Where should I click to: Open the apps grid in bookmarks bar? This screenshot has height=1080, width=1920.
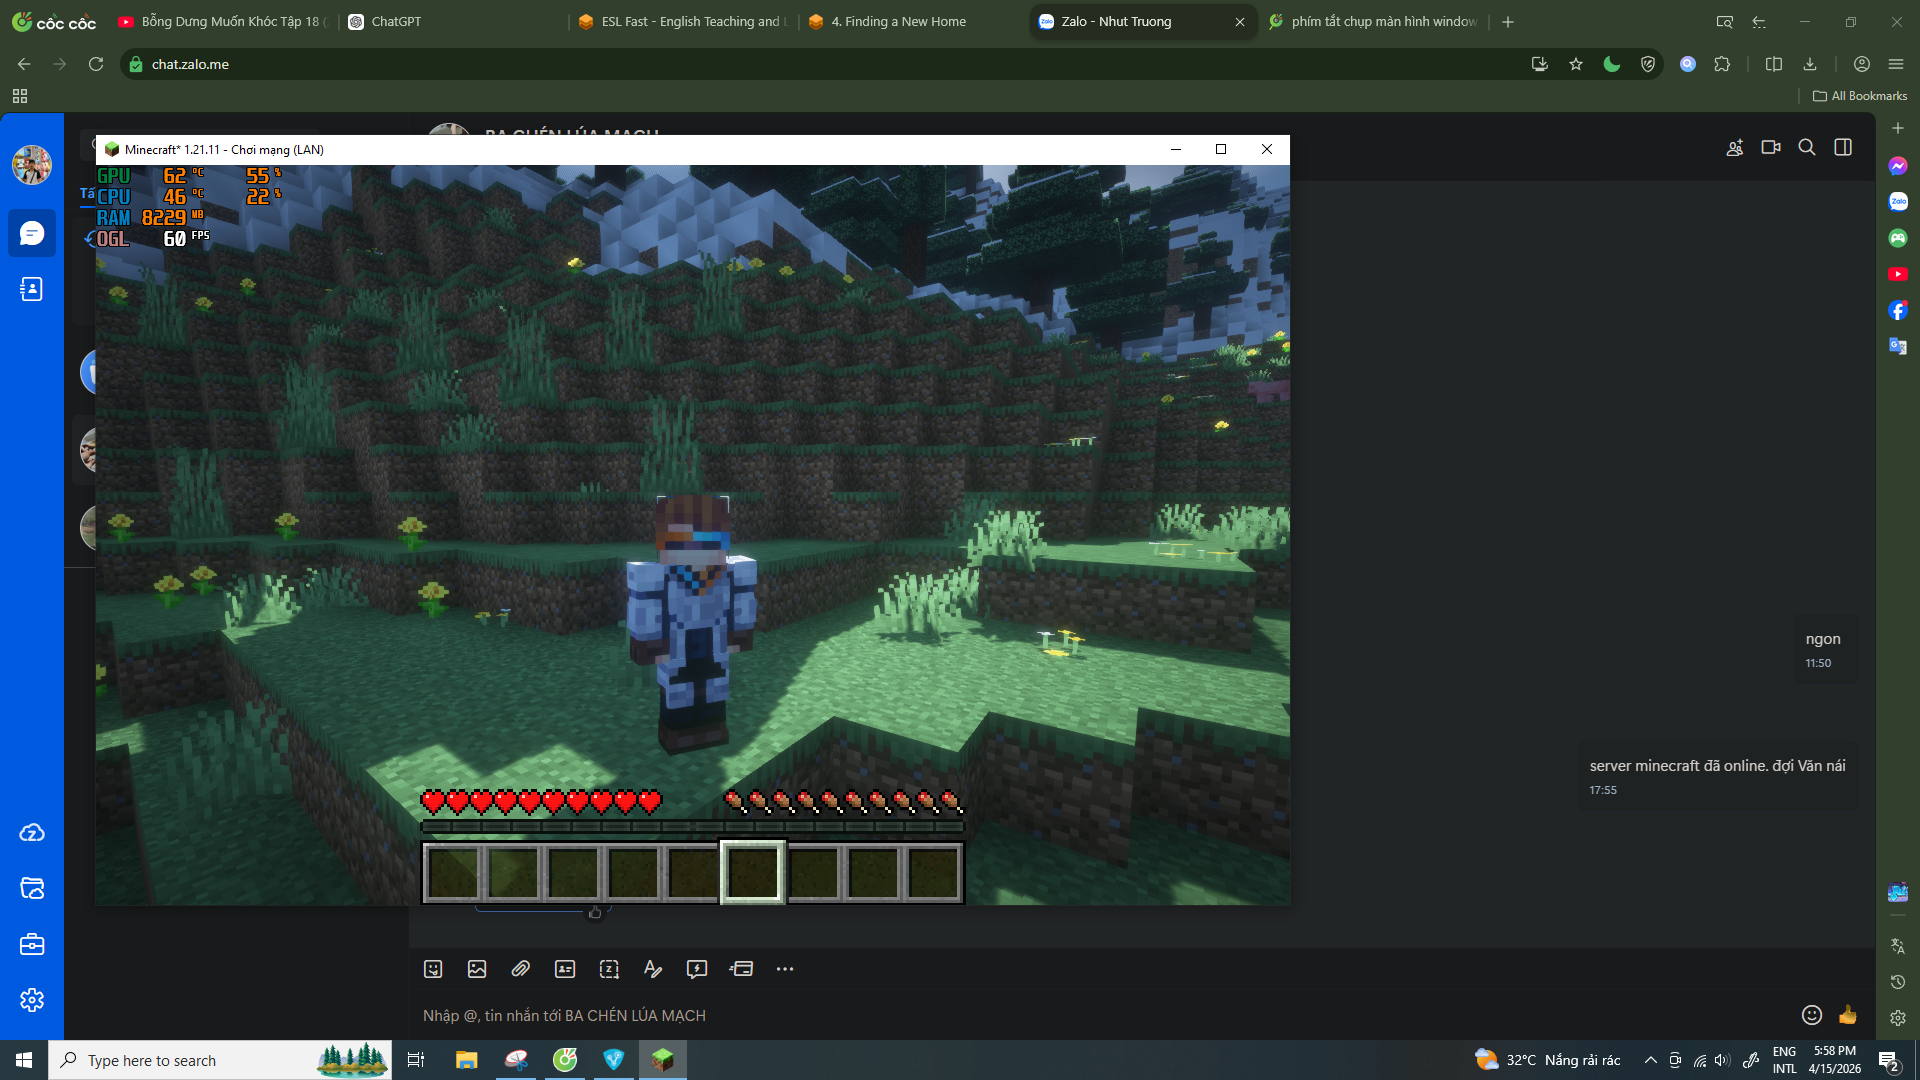tap(20, 96)
